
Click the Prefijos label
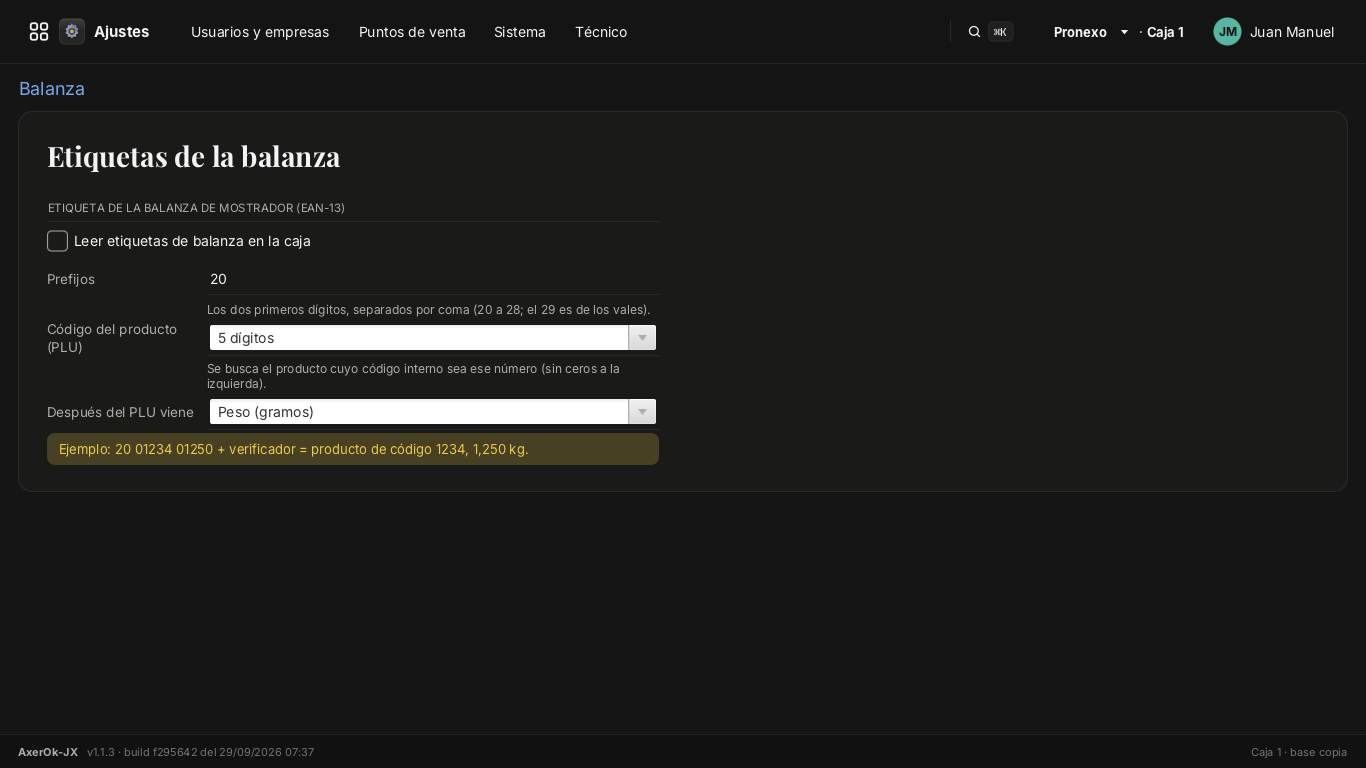71,279
